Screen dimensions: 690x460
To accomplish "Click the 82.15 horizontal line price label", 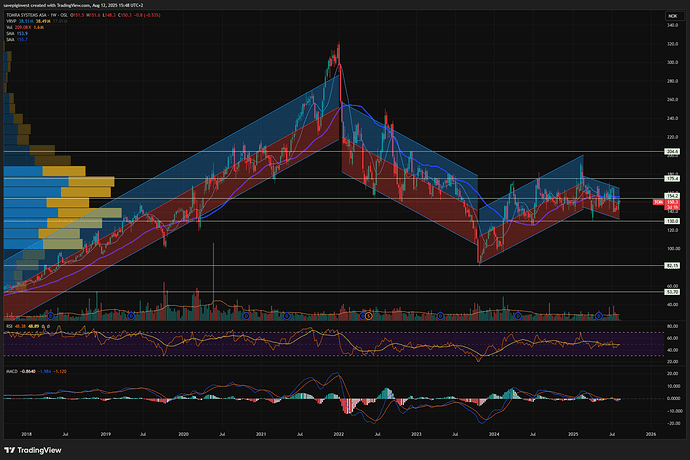I will (x=672, y=266).
